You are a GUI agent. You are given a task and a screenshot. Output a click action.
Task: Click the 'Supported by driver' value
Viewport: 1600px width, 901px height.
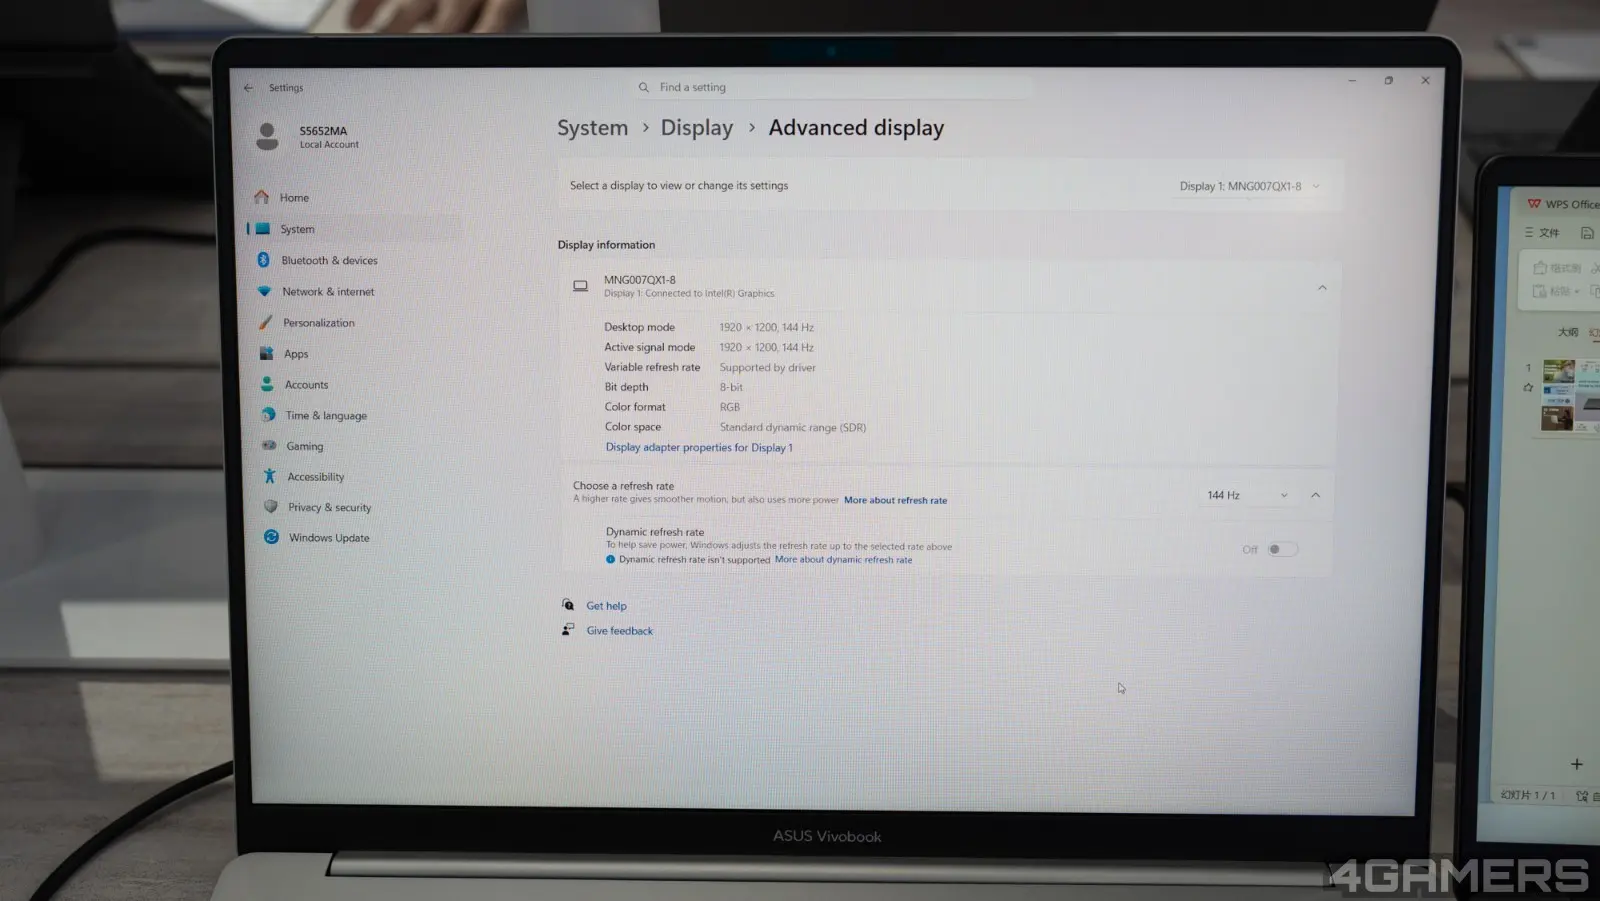pos(768,368)
